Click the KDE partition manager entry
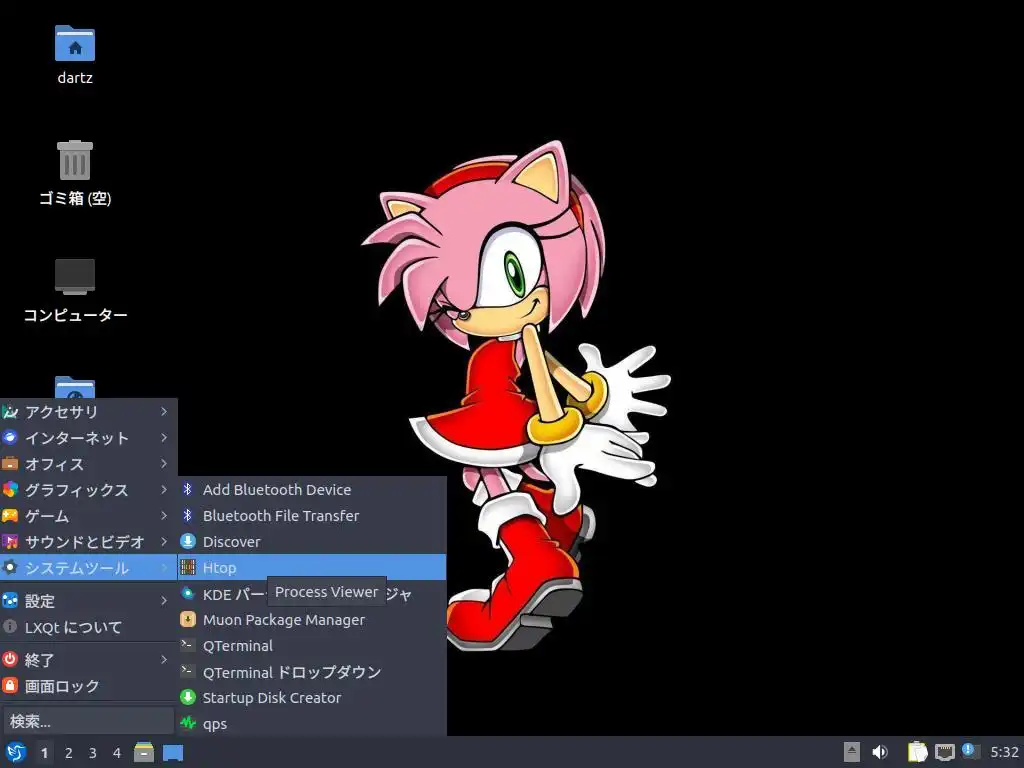Image resolution: width=1024 pixels, height=768 pixels. [312, 594]
